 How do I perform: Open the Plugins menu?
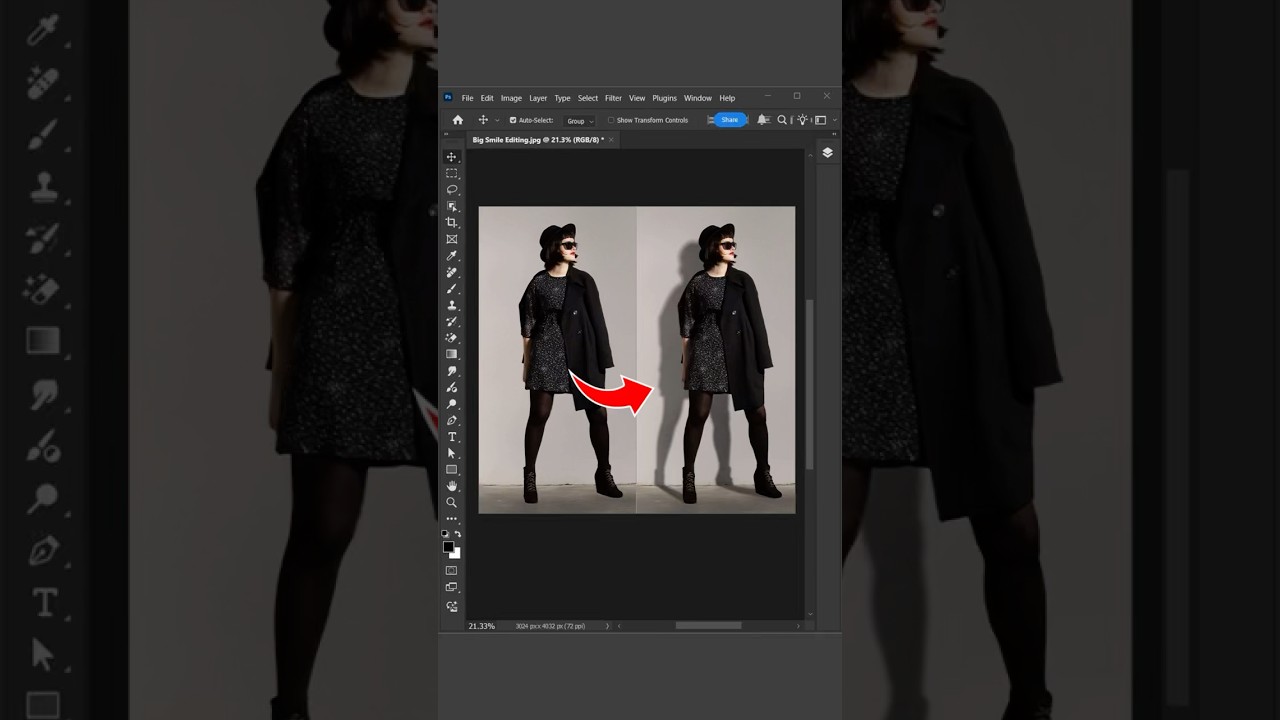point(664,98)
